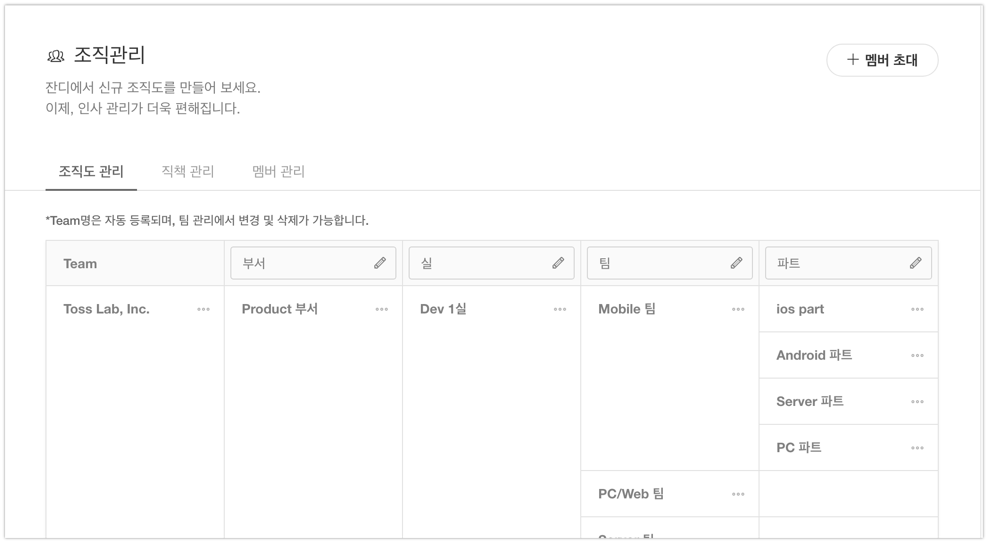Open more options for Dev 1실
Image resolution: width=988 pixels, height=543 pixels.
point(560,310)
